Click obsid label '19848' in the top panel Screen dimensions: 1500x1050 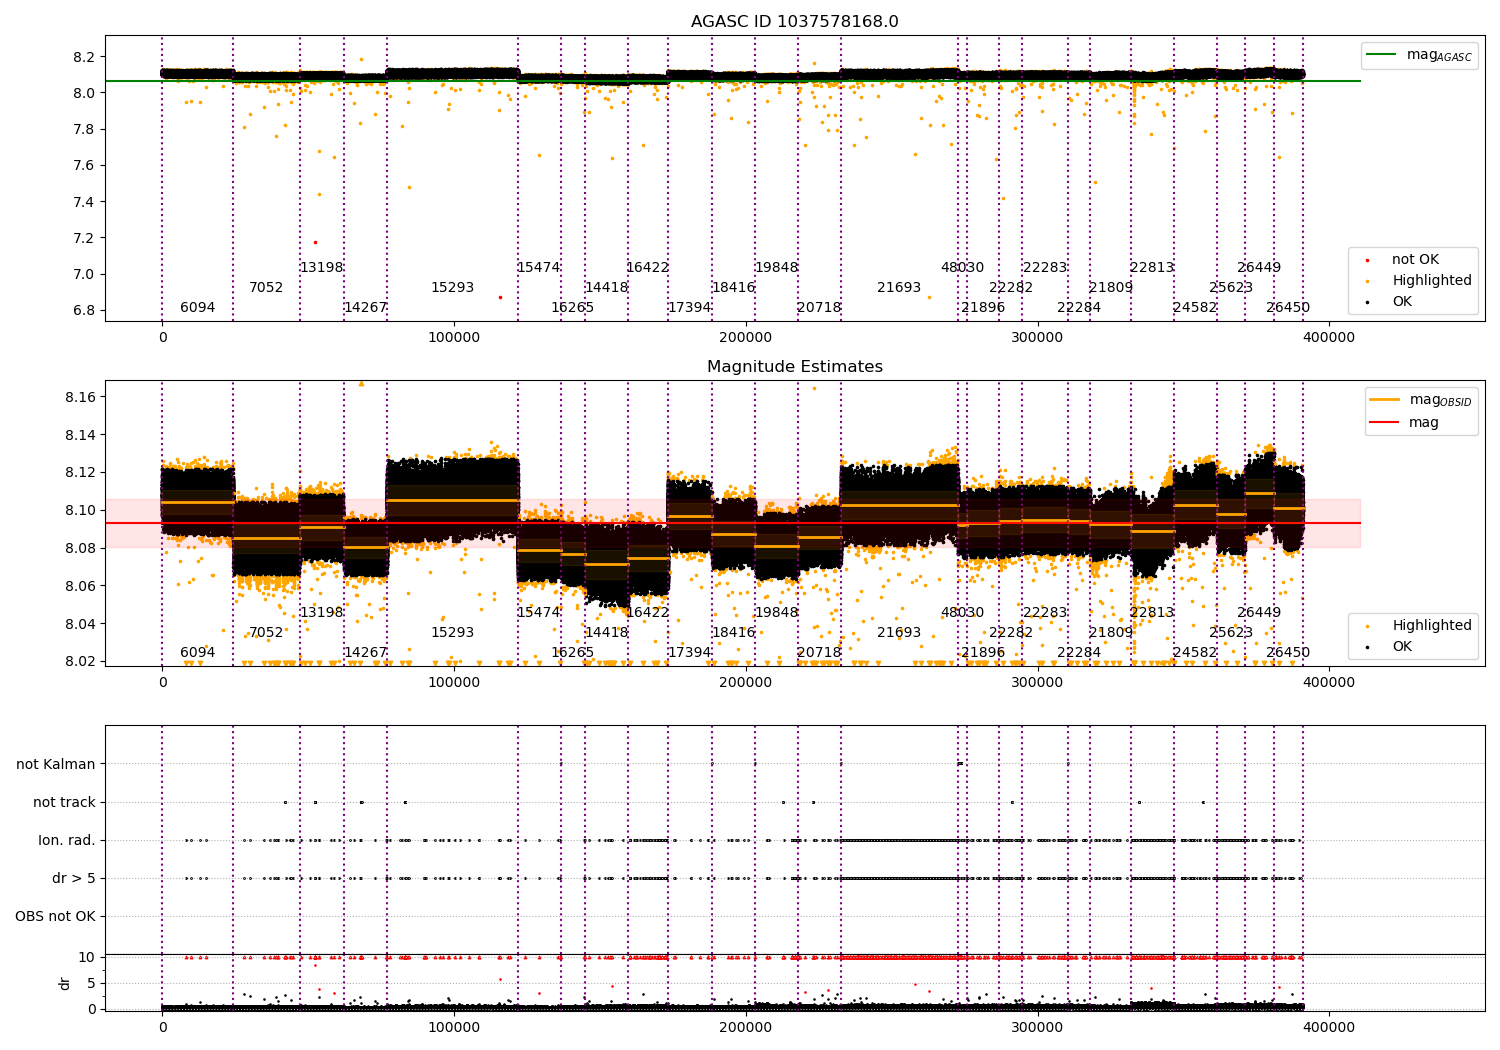[777, 268]
